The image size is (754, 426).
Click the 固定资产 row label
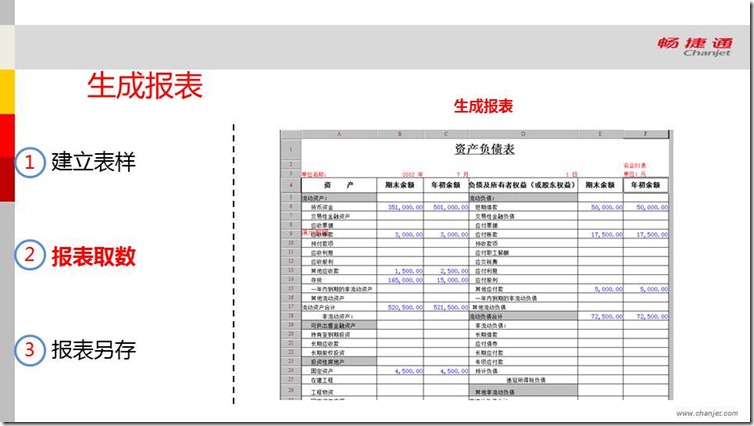(321, 371)
